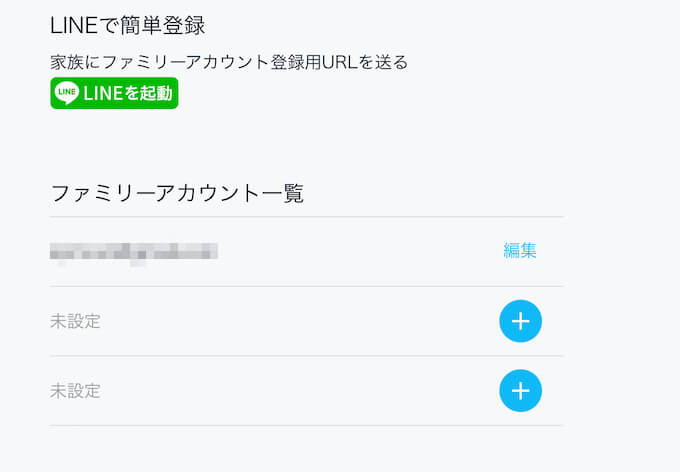Select the first unset family account row
Viewport: 680px width, 472px height.
(x=307, y=321)
